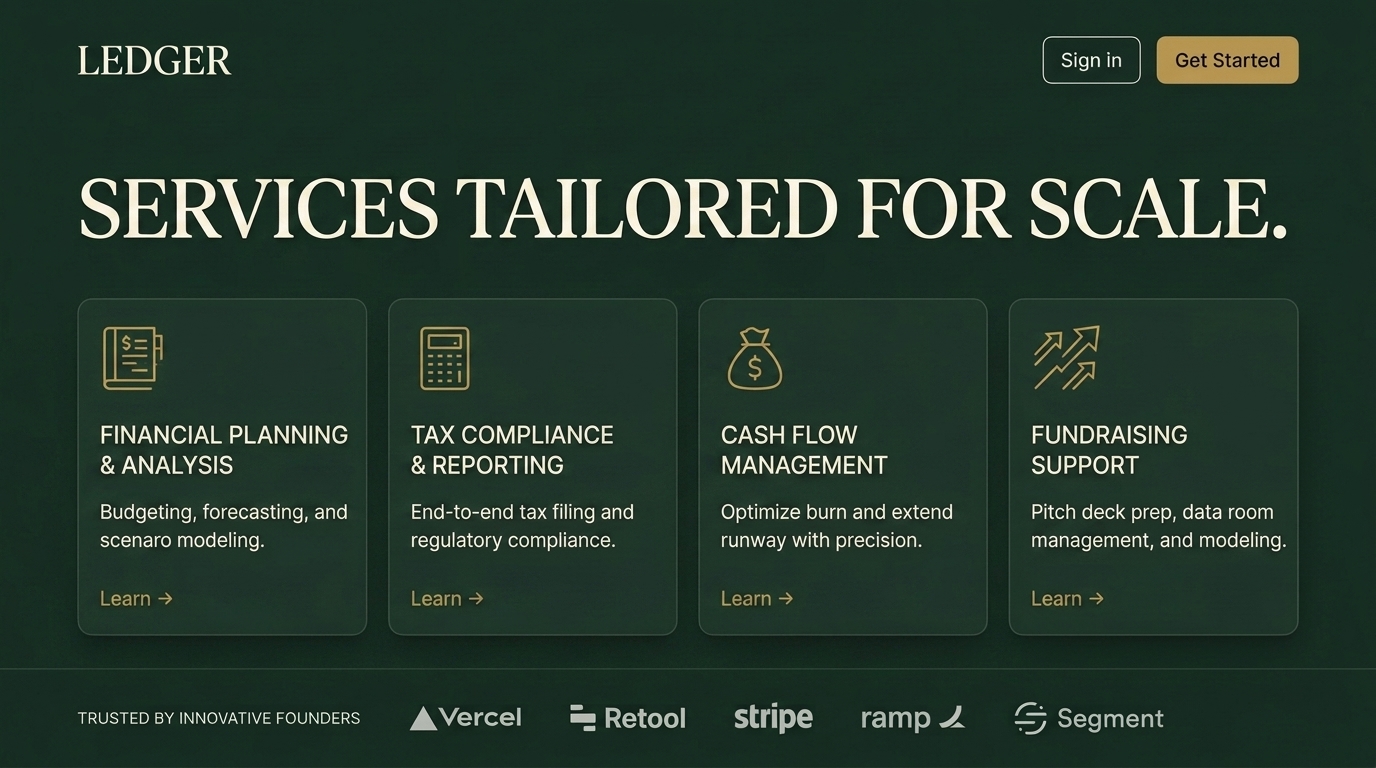Viewport: 1376px width, 768px height.
Task: Select the Financial Planning & Analysis heading
Action: pos(223,450)
